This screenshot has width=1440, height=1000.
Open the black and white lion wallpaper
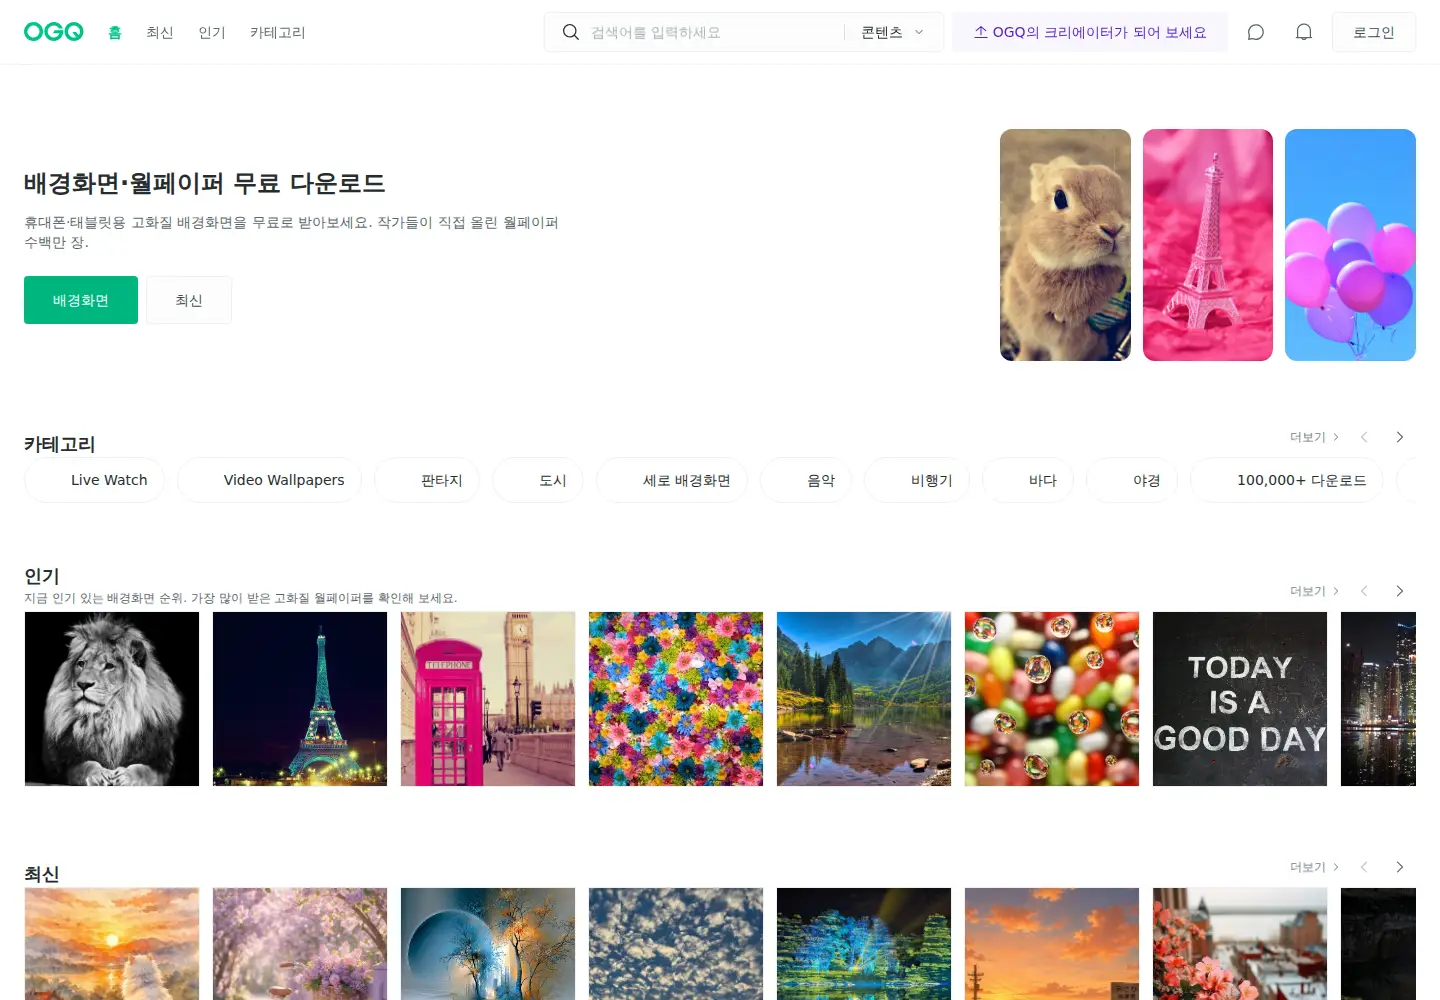coord(112,699)
